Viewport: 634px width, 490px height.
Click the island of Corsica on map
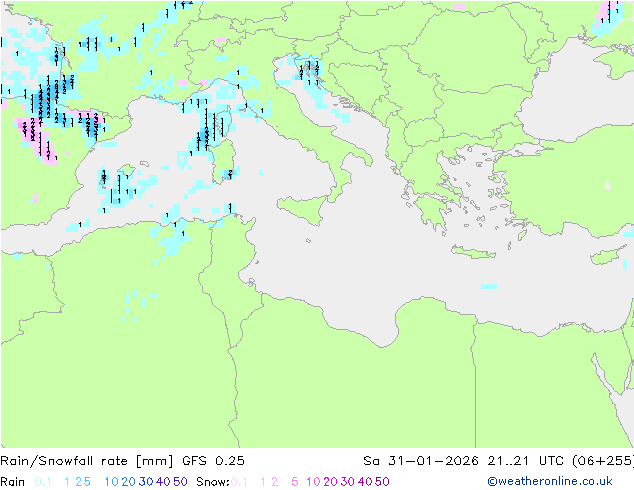pyautogui.click(x=226, y=123)
